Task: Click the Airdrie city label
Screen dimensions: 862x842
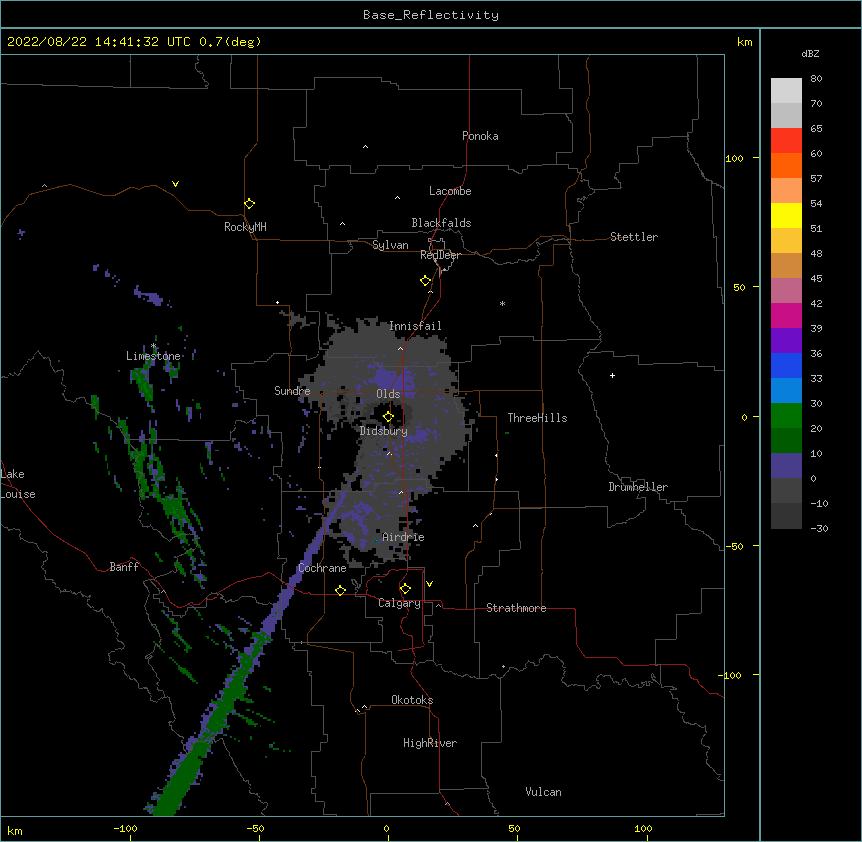Action: [403, 537]
